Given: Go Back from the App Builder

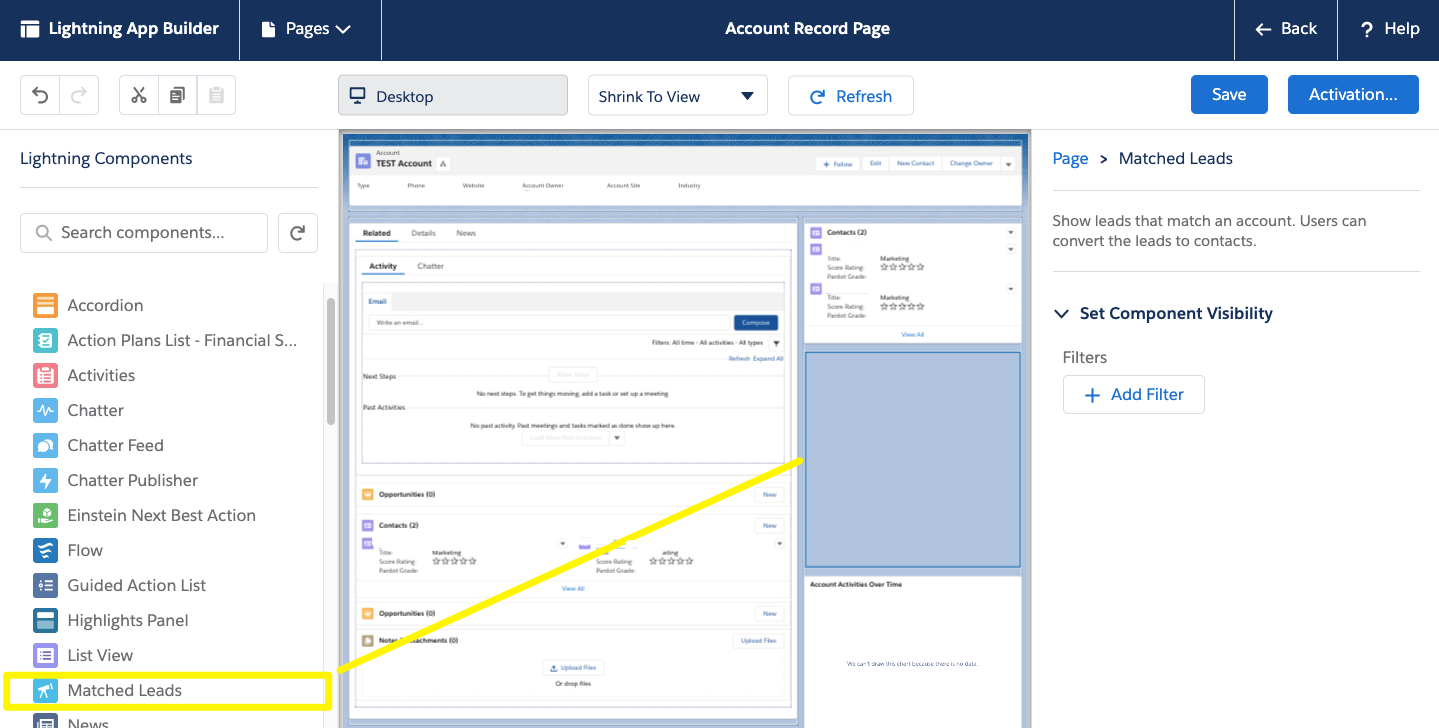Looking at the screenshot, I should tap(1288, 29).
